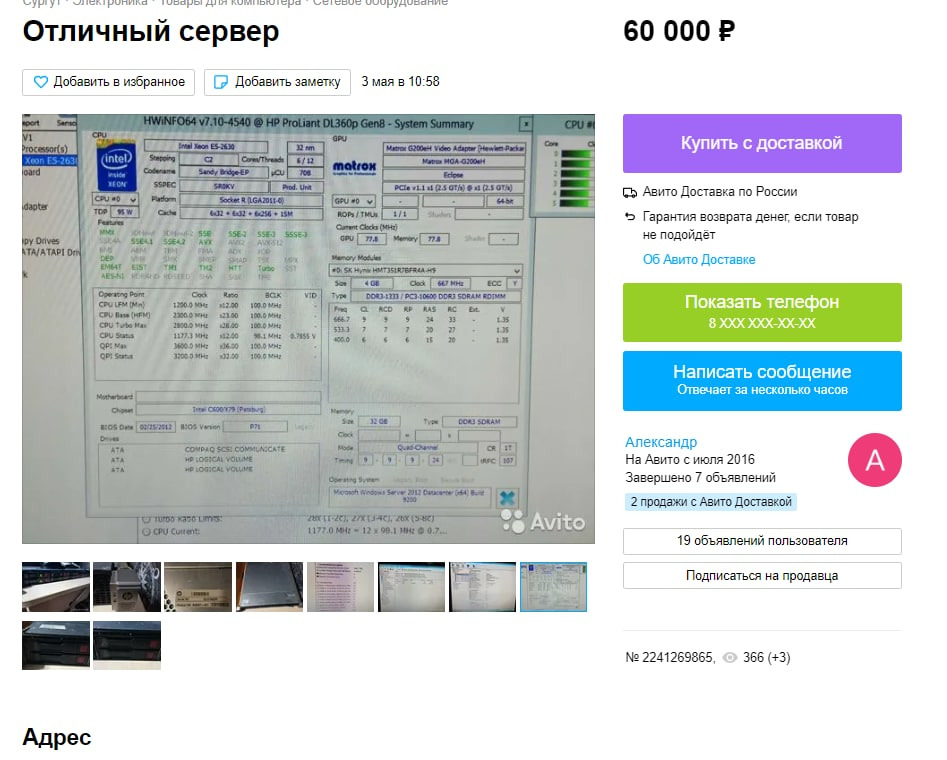Screen dimensions: 947x760
Task: Open the Об Авито Доставке link
Action: coord(699,259)
